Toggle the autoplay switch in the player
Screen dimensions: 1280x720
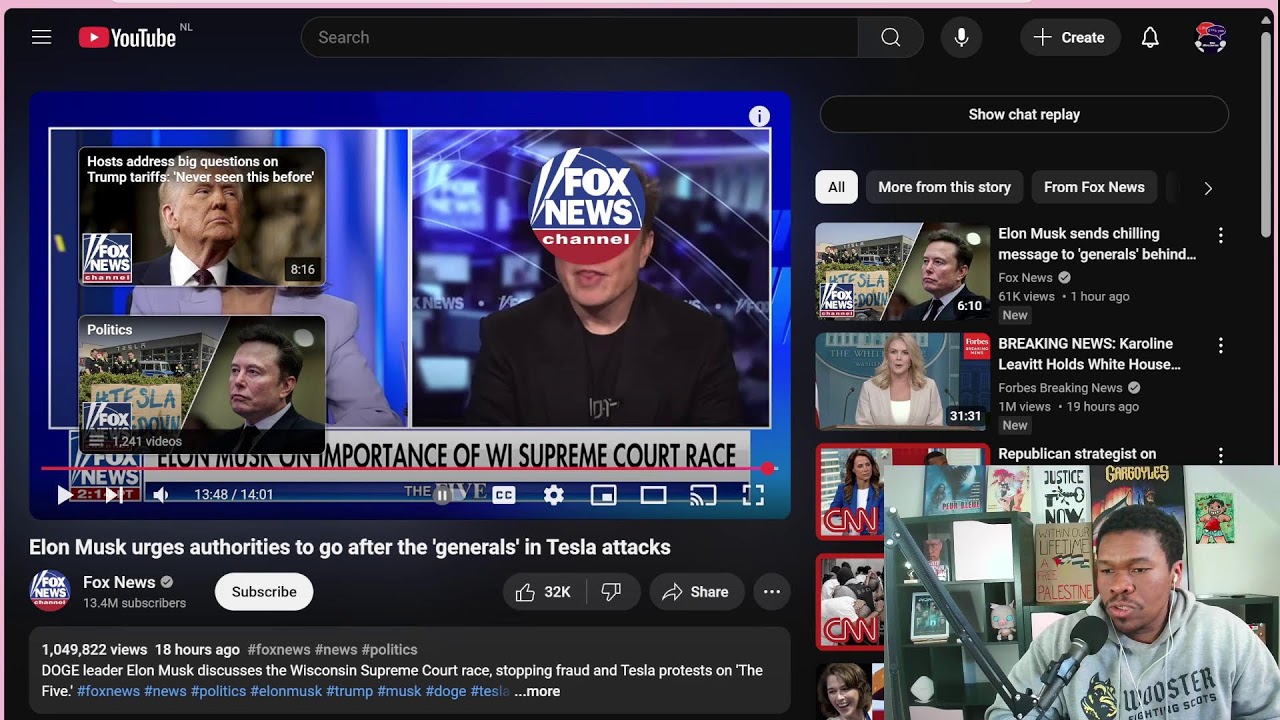coord(442,494)
